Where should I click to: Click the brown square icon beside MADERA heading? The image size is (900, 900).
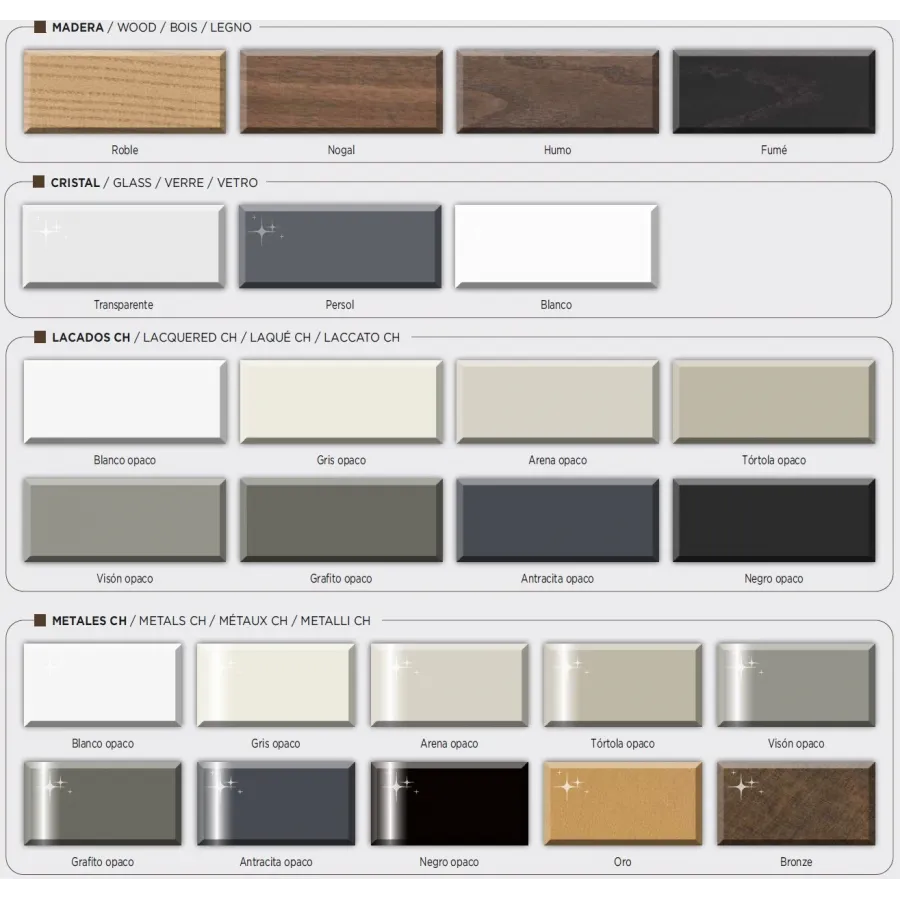[39, 27]
